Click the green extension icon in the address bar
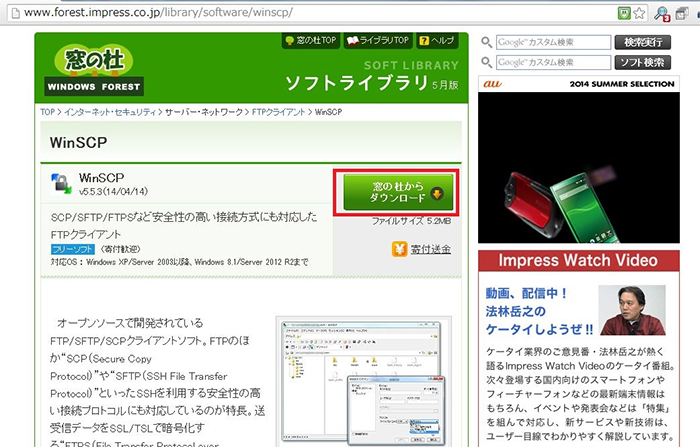Screen dimensions: 700x447 coord(623,14)
